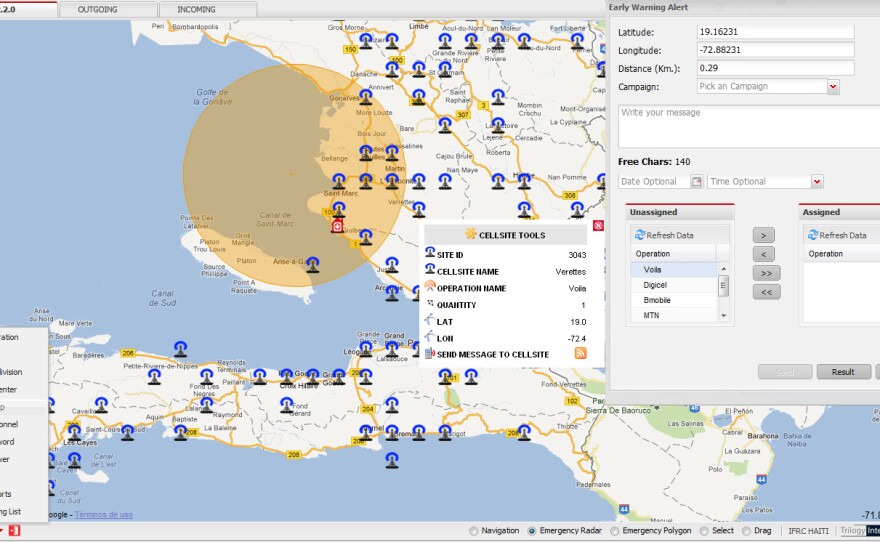Image resolution: width=880 pixels, height=542 pixels.
Task: Close the Cellsite Tools popup
Action: click(x=598, y=226)
